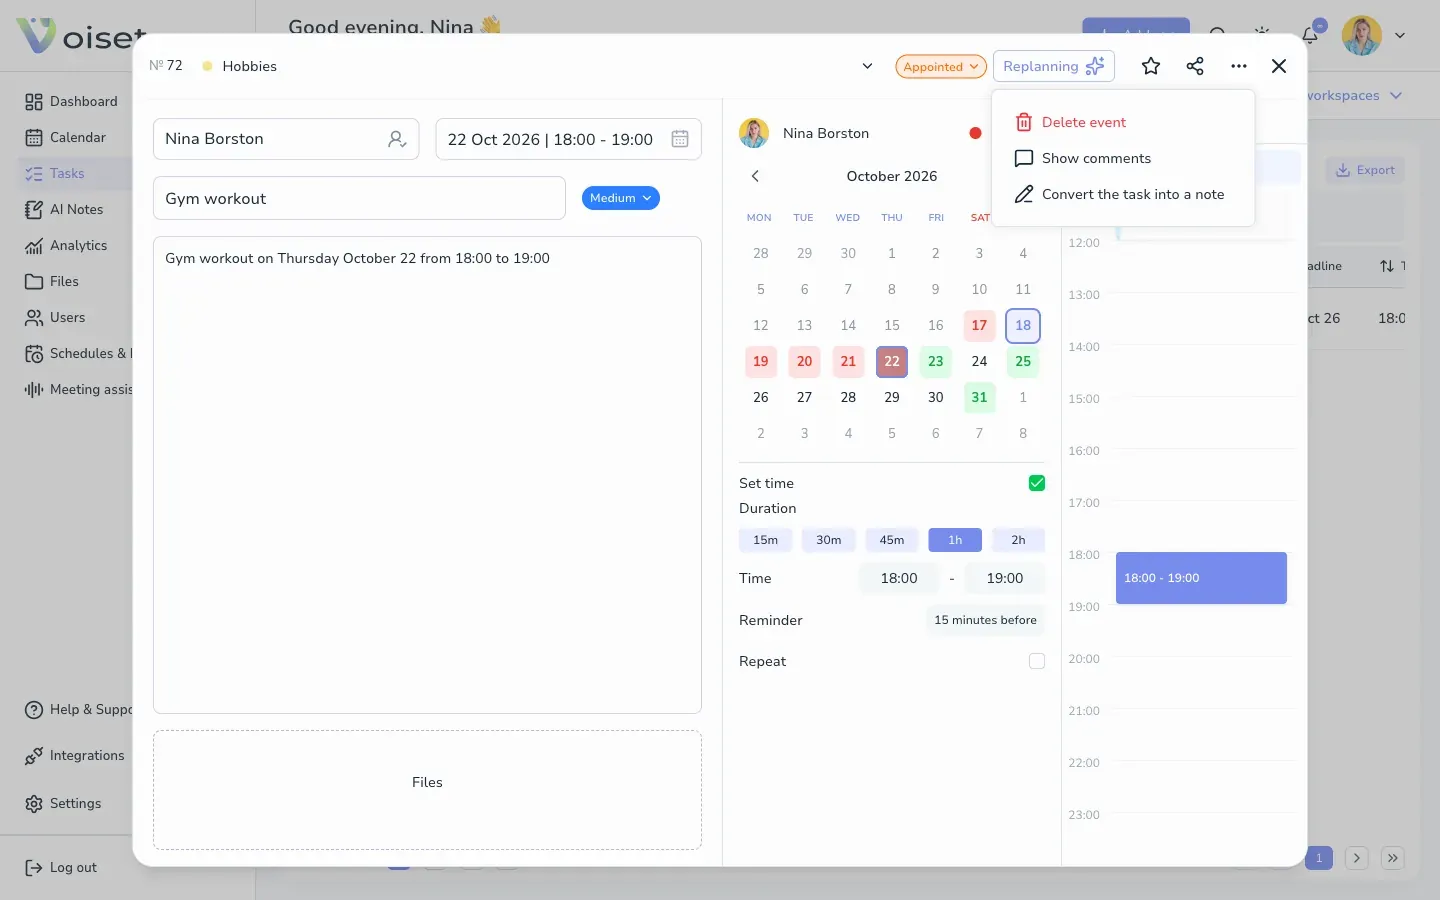Select the 30m duration option
This screenshot has width=1440, height=900.
[829, 540]
